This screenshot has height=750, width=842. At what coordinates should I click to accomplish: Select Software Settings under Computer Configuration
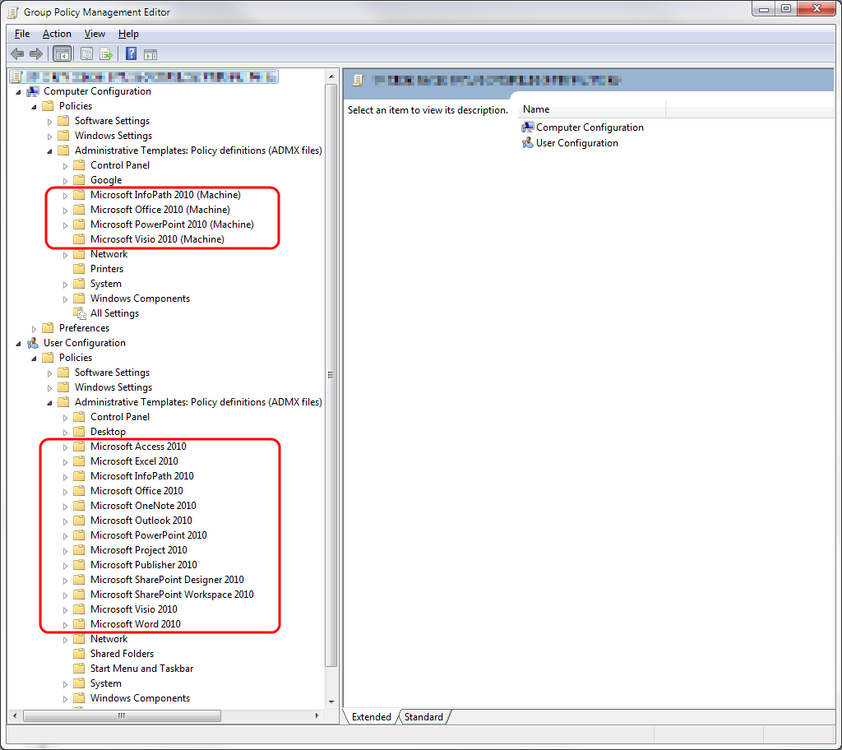click(x=112, y=121)
